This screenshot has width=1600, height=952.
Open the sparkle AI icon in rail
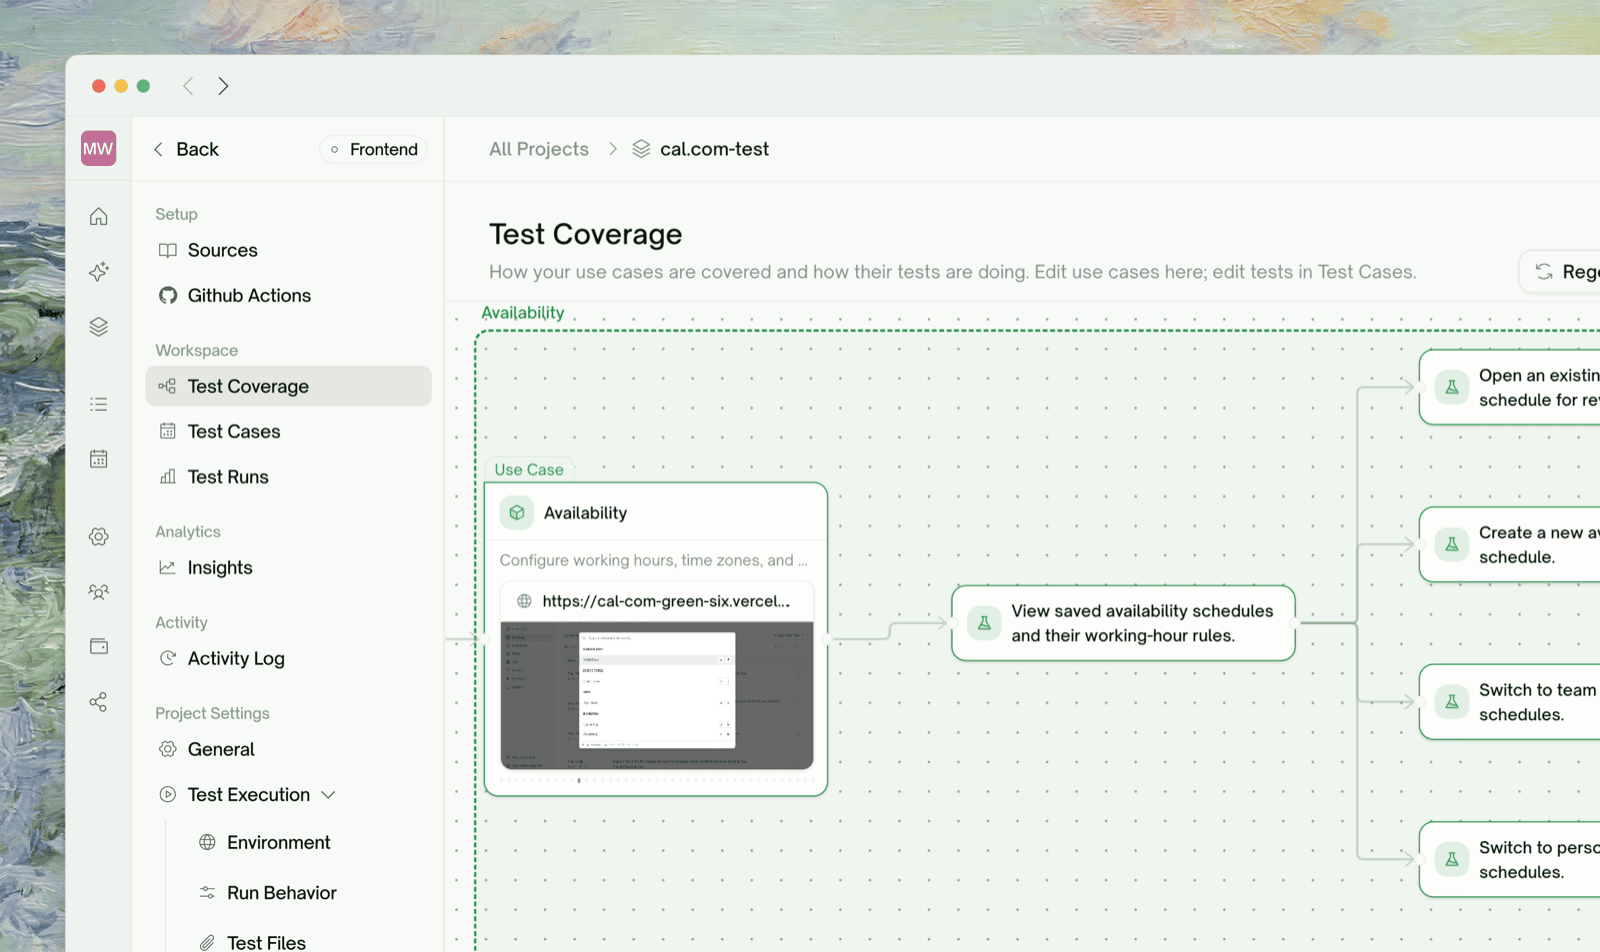pos(98,272)
